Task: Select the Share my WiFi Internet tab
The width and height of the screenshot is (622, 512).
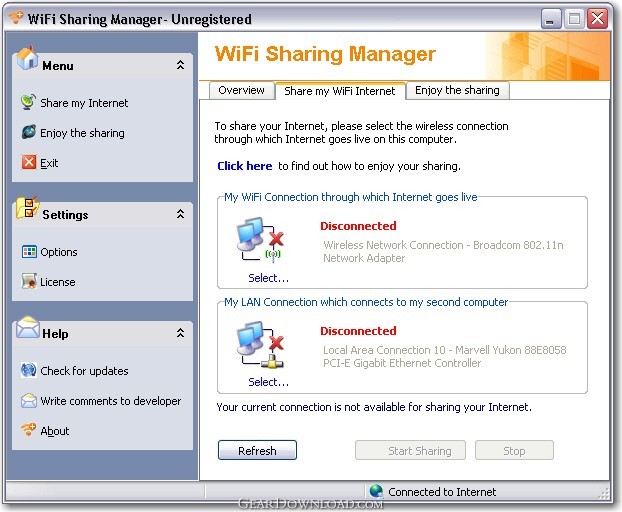Action: click(x=340, y=91)
